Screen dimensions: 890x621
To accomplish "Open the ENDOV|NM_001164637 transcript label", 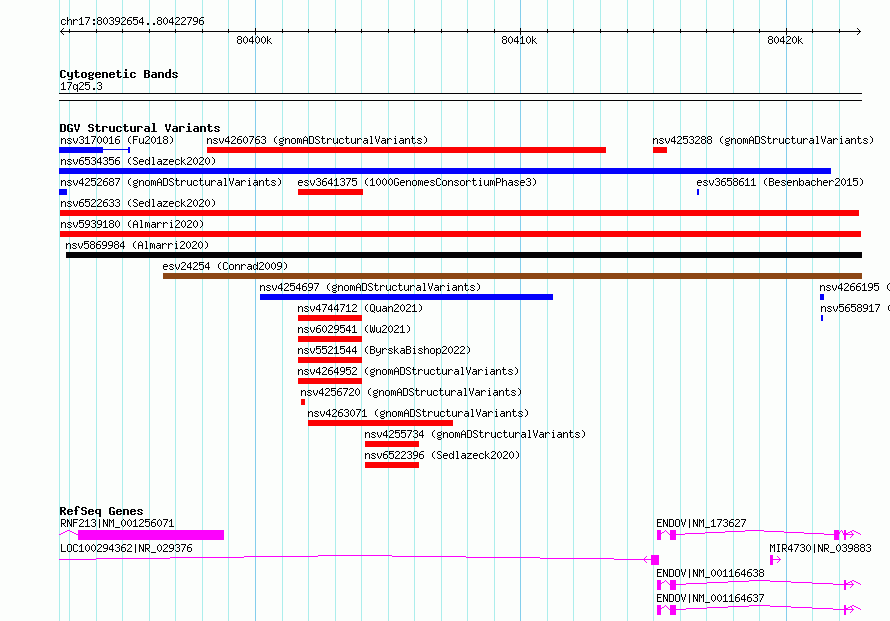I will [710, 598].
